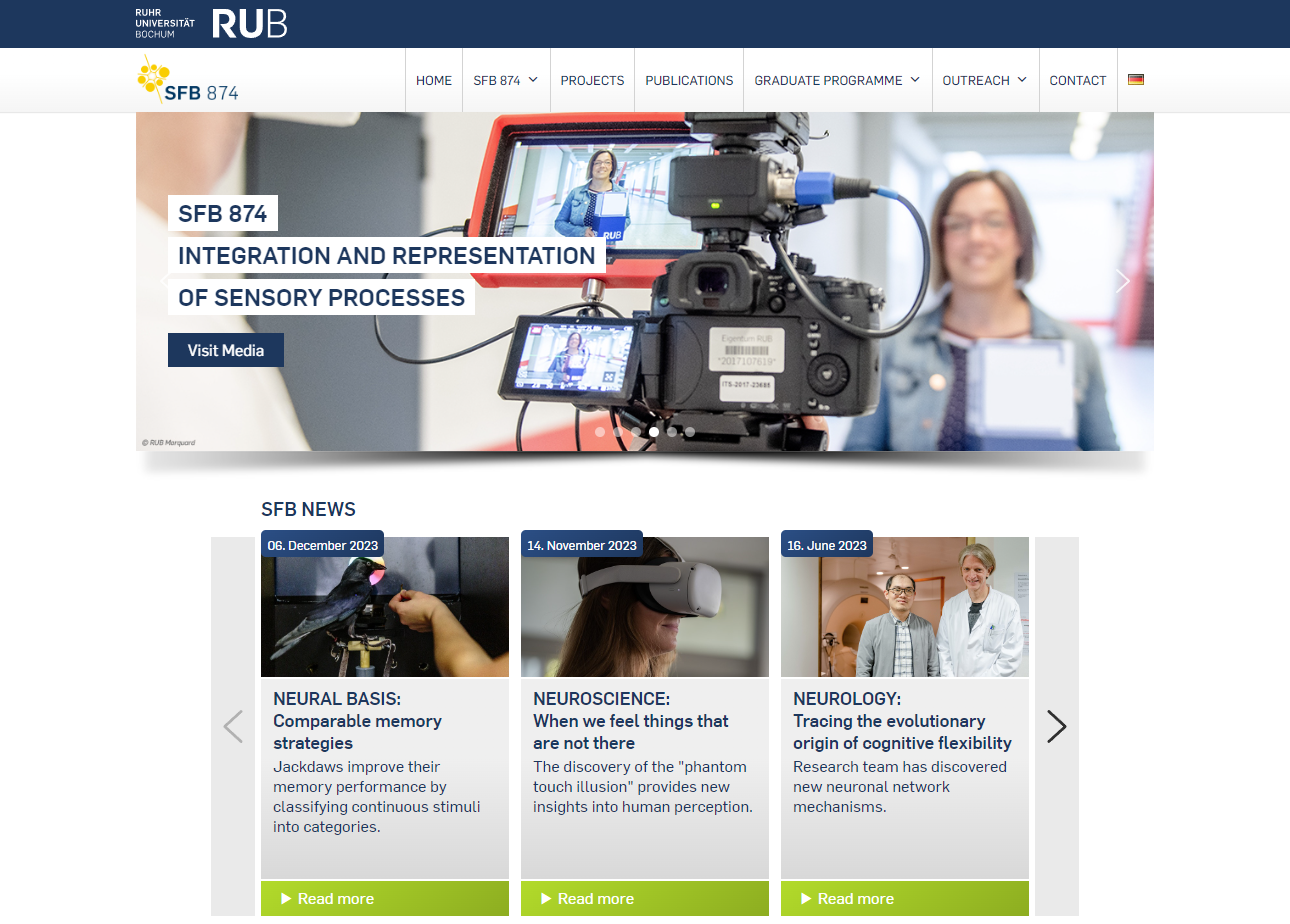Click play triangle on Jackdaws Read more
Image resolution: width=1290 pixels, height=924 pixels.
click(x=286, y=898)
